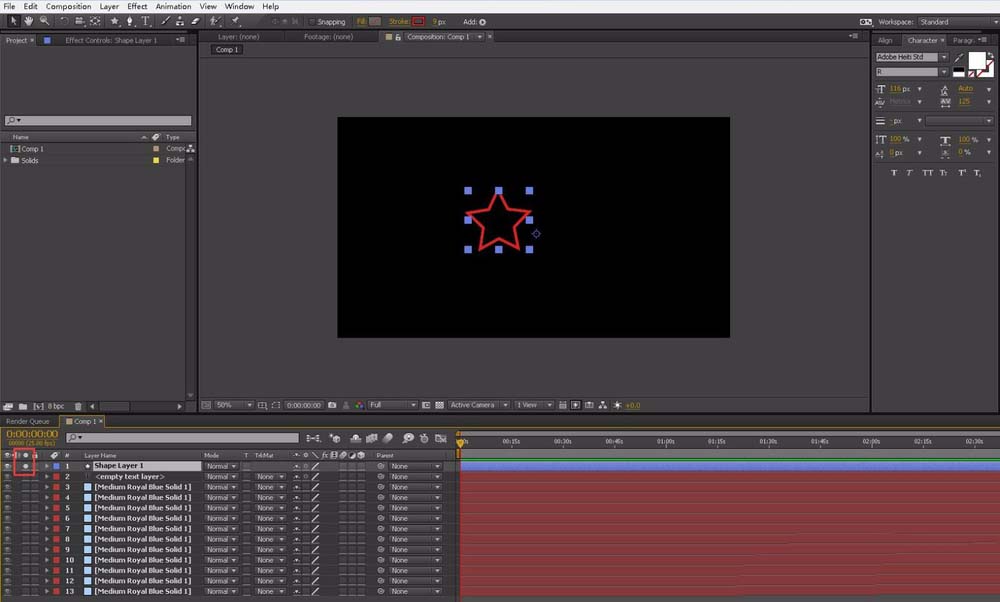
Task: Open the Animation menu
Action: (x=173, y=6)
